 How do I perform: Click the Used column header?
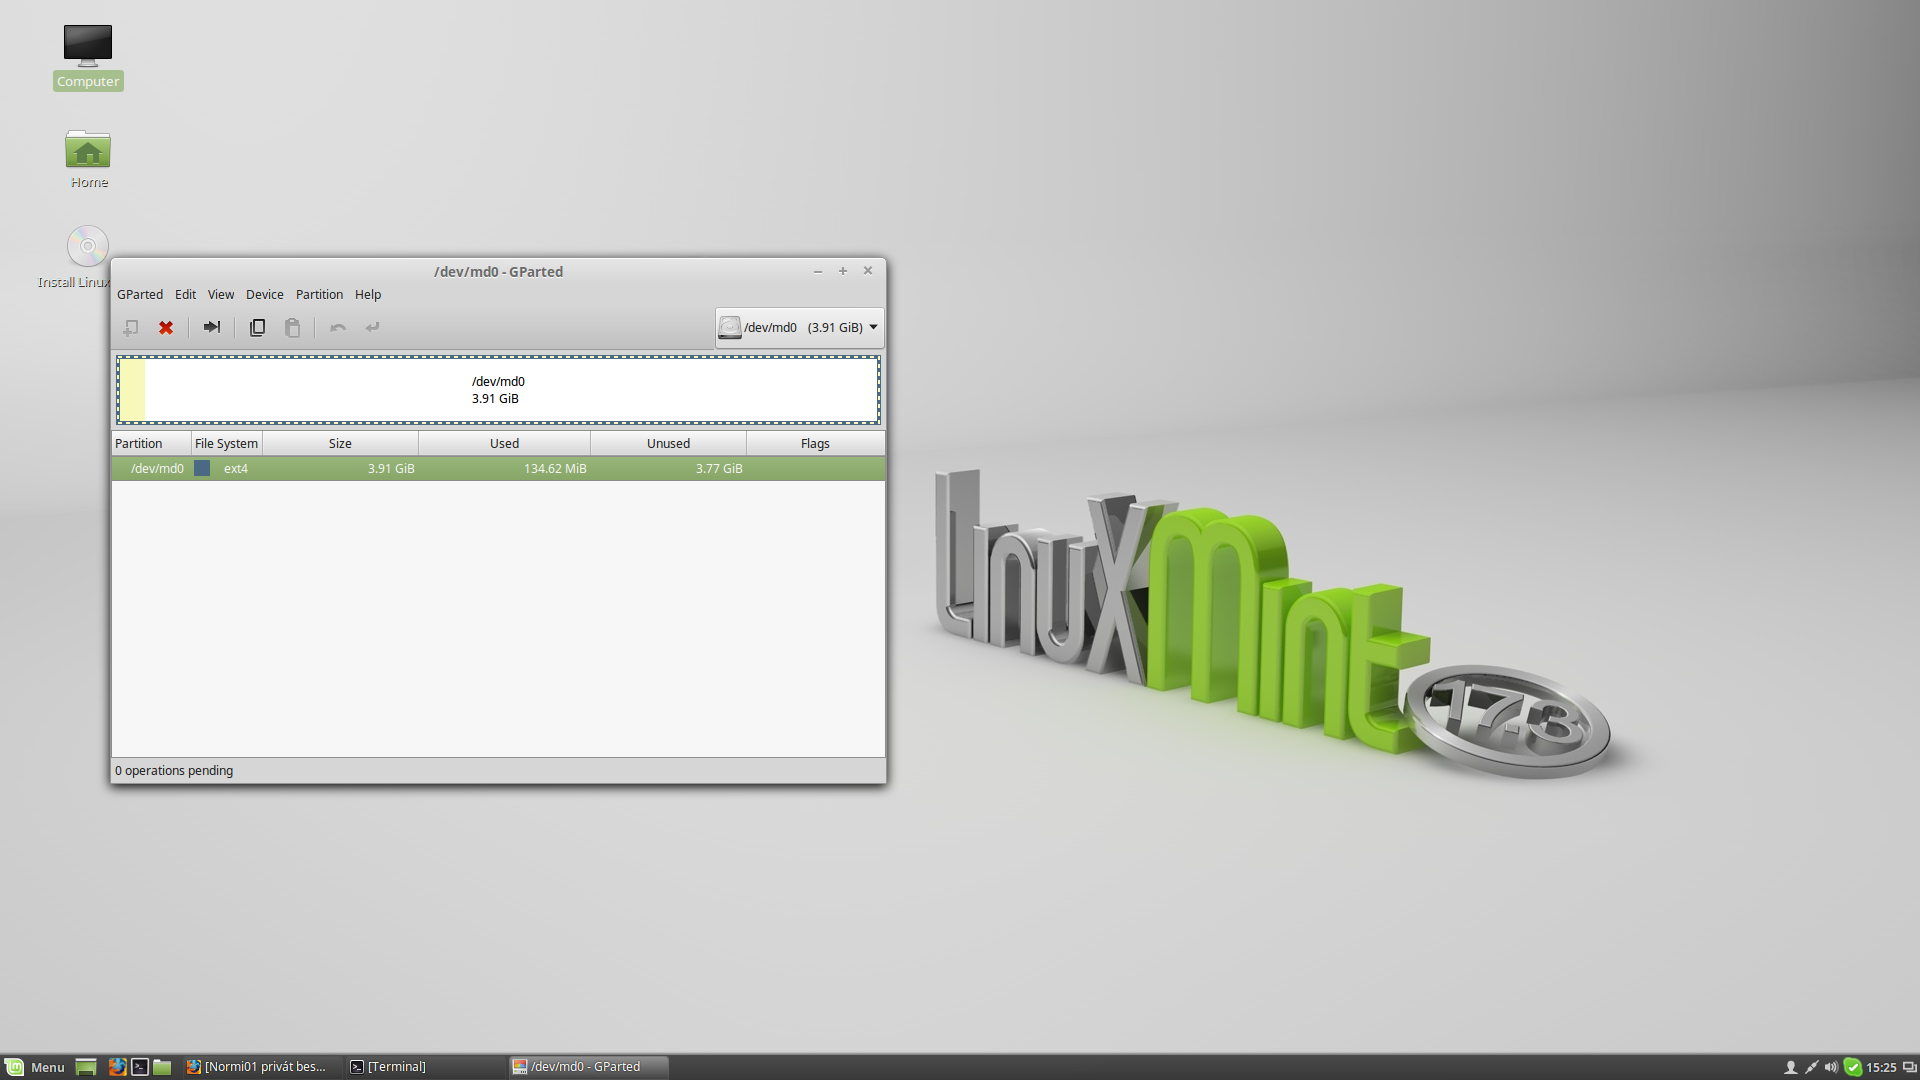[504, 444]
